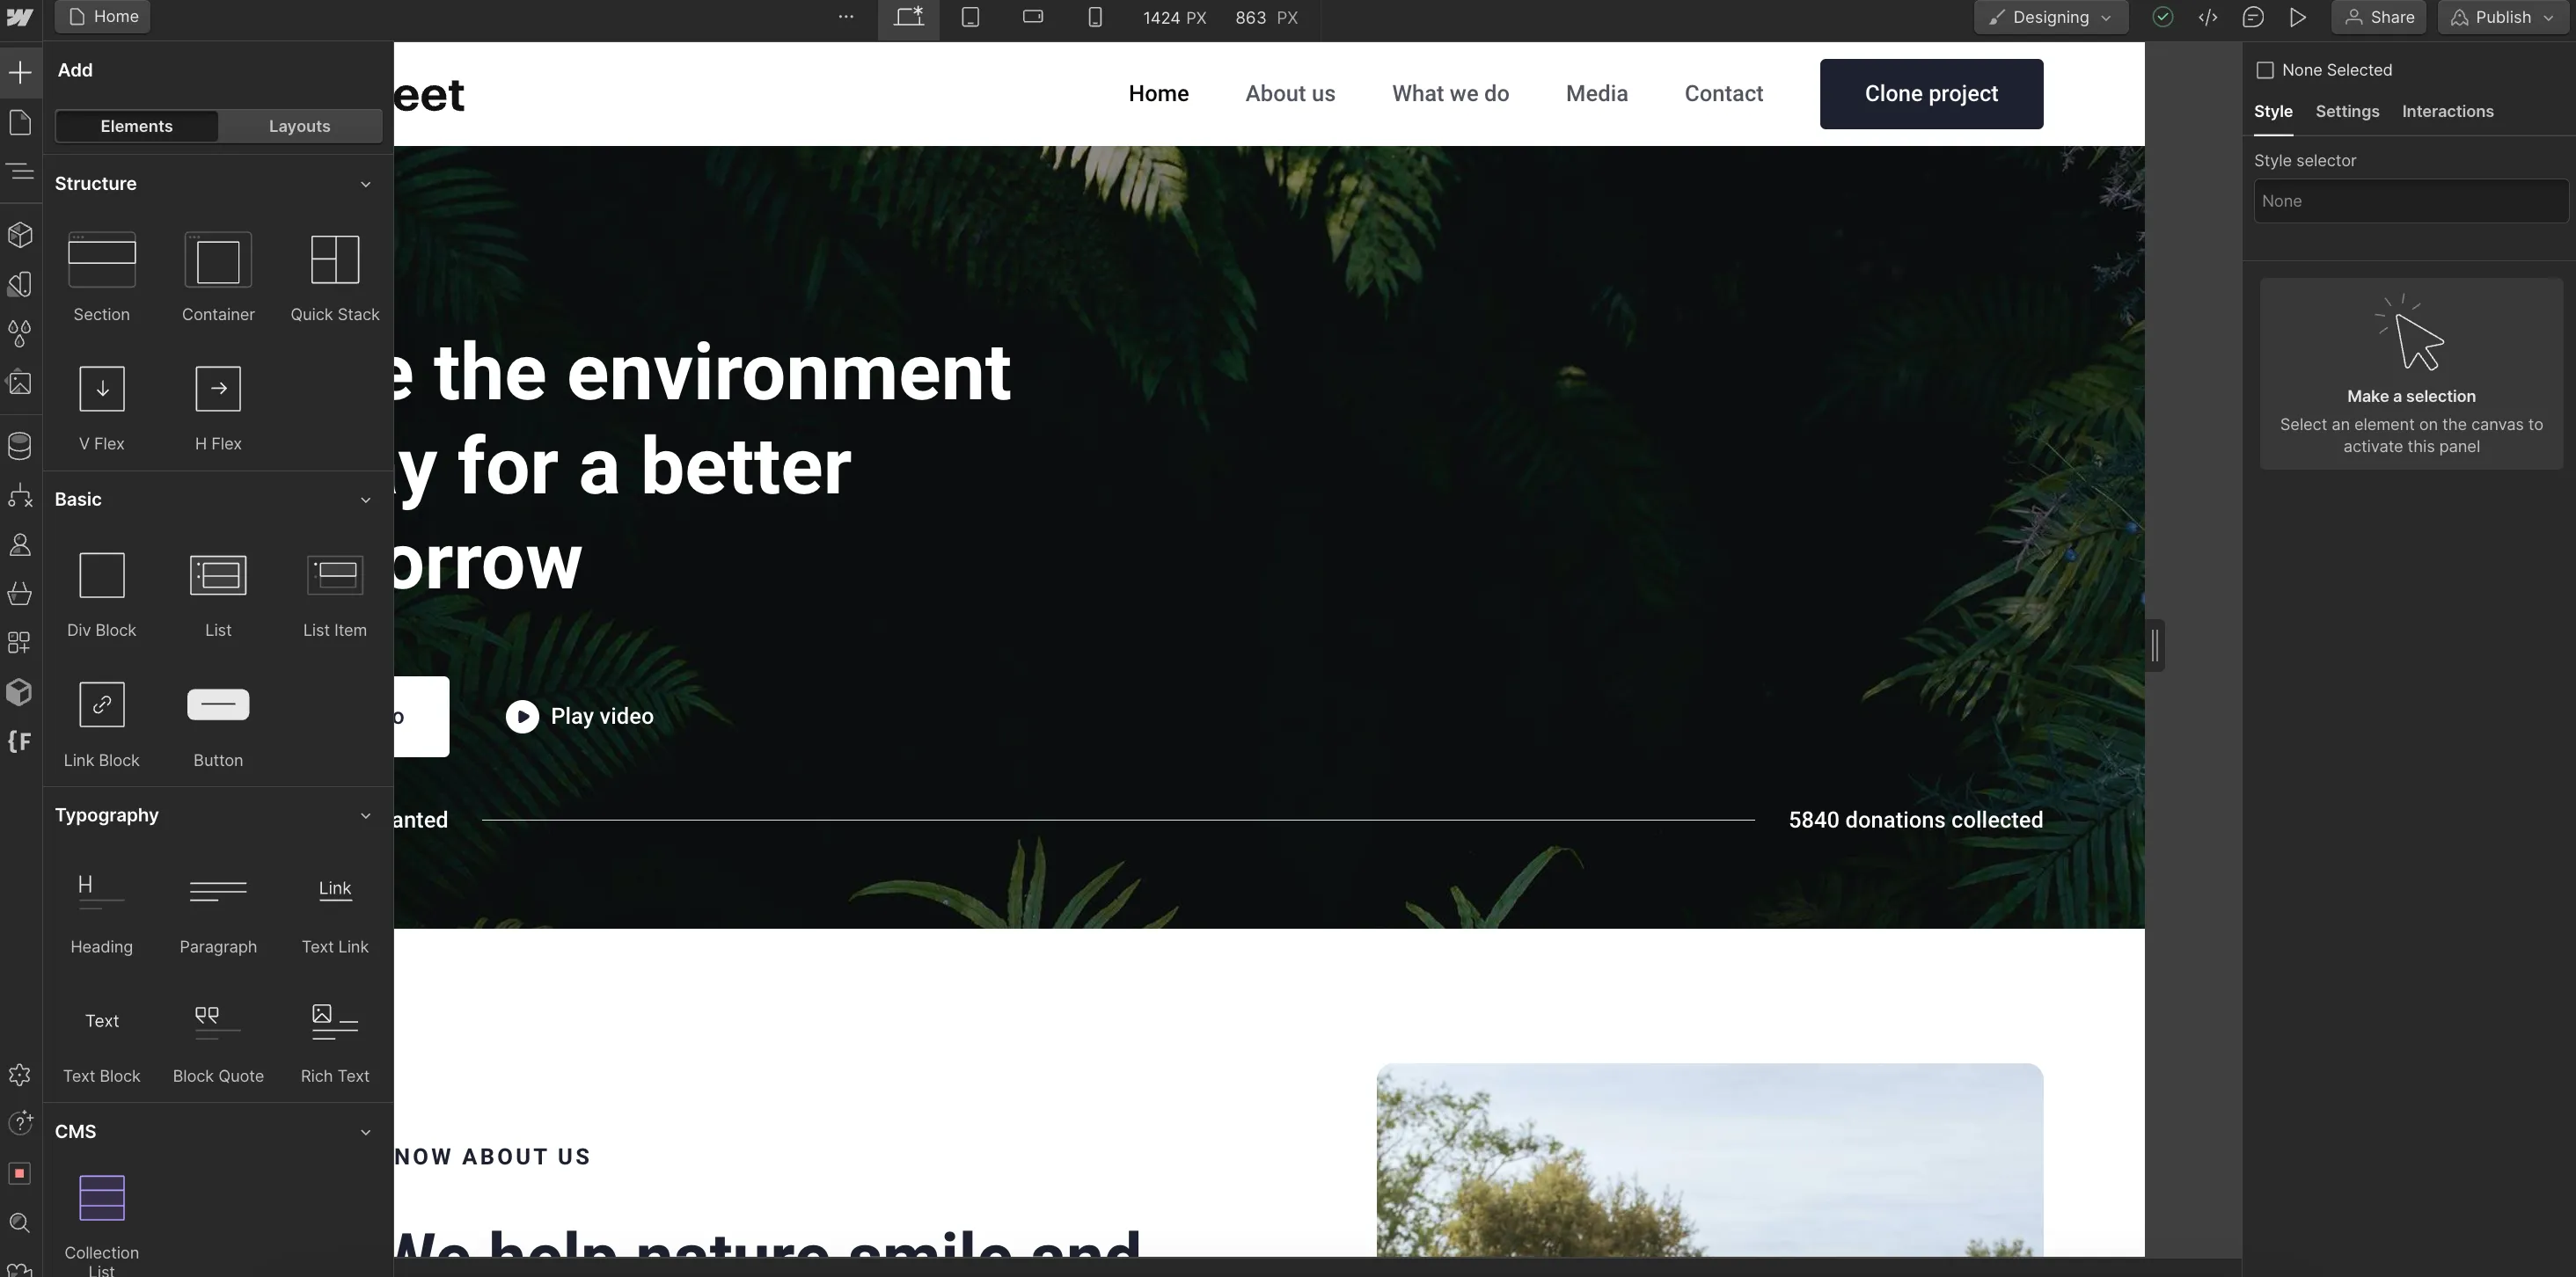Switch to the Settings tab
This screenshot has height=1277, width=2576.
pos(2347,111)
